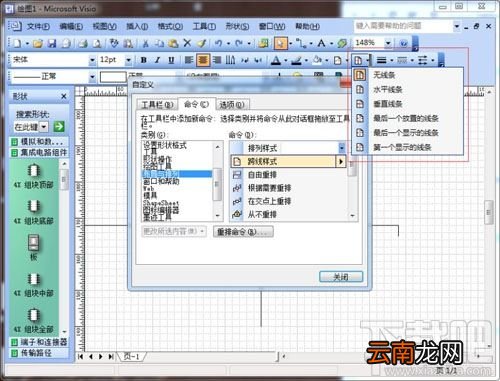Select 无线条 from the dropdown menu
Viewport: 500px width, 381px height.
pos(407,75)
